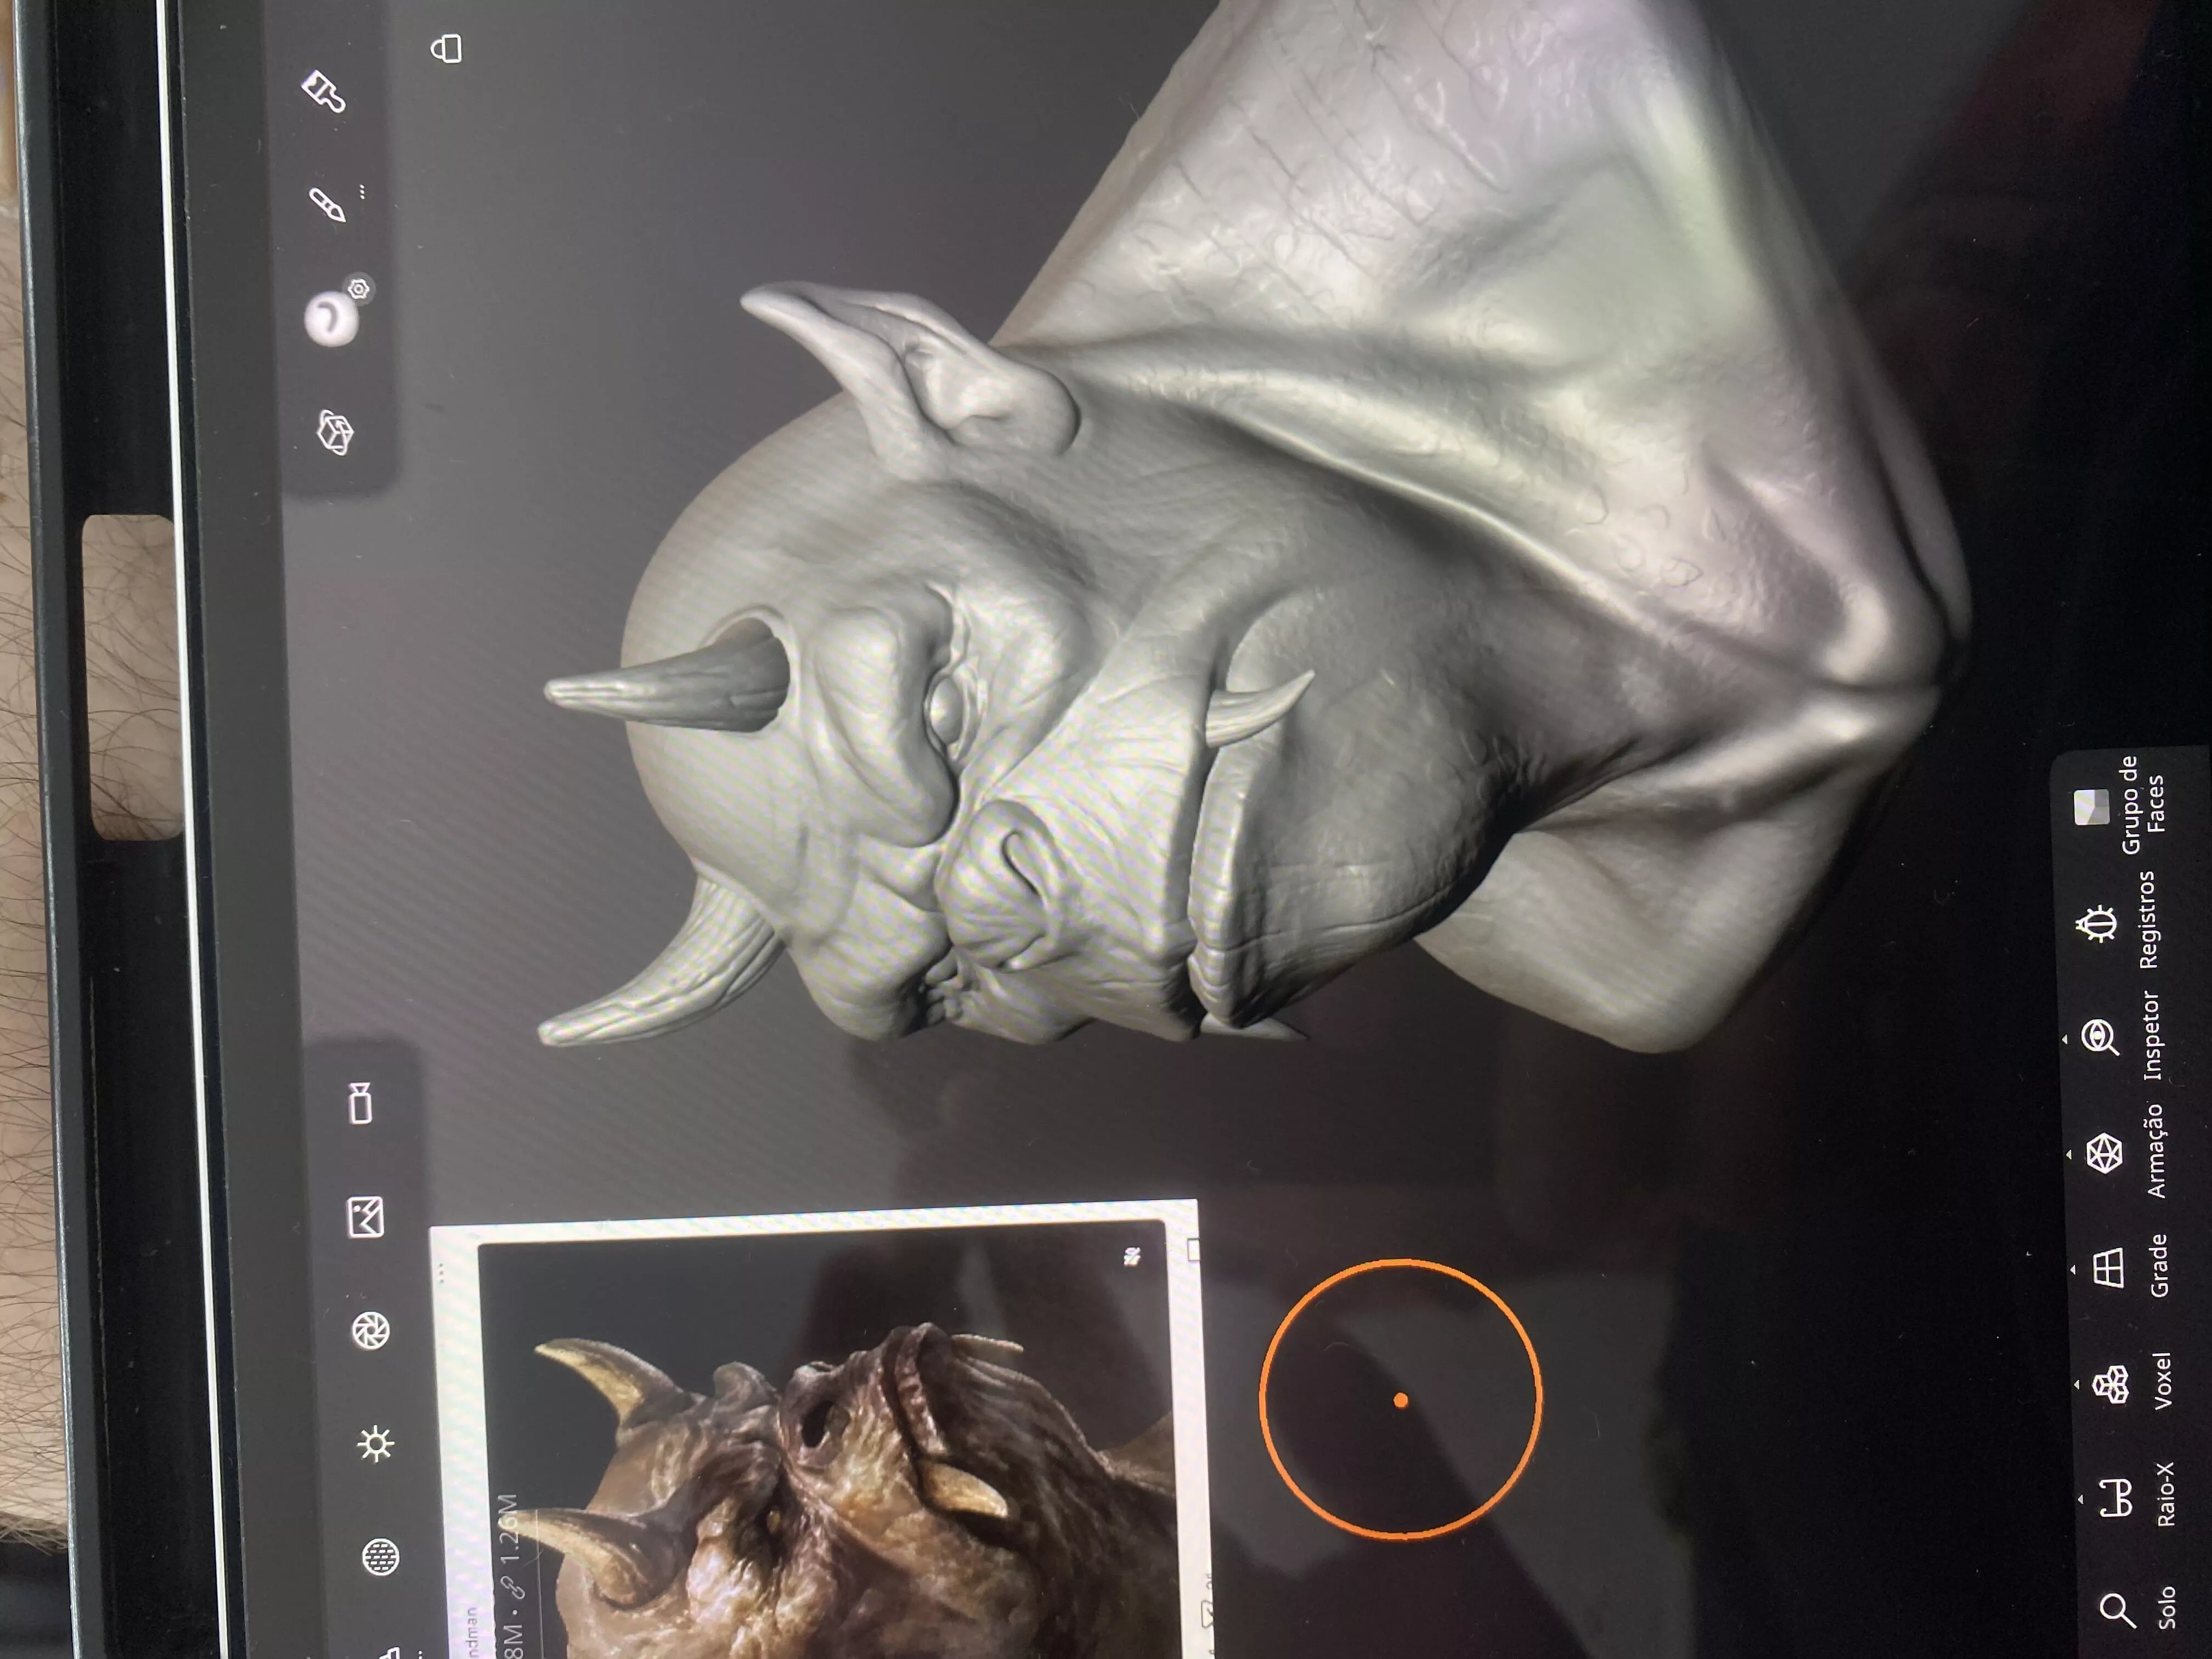Image resolution: width=2212 pixels, height=1659 pixels.
Task: Toggle Voxel option
Action: click(2132, 1382)
